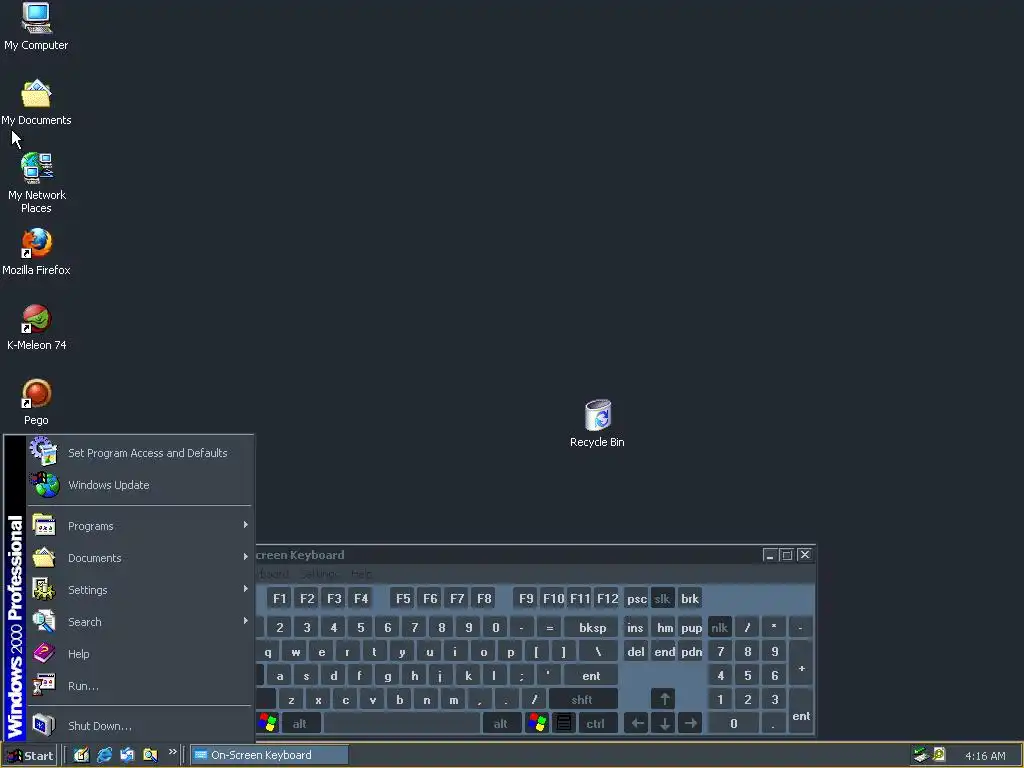The height and width of the screenshot is (768, 1024).
Task: Click the folder search quick launch icon
Action: coord(150,755)
